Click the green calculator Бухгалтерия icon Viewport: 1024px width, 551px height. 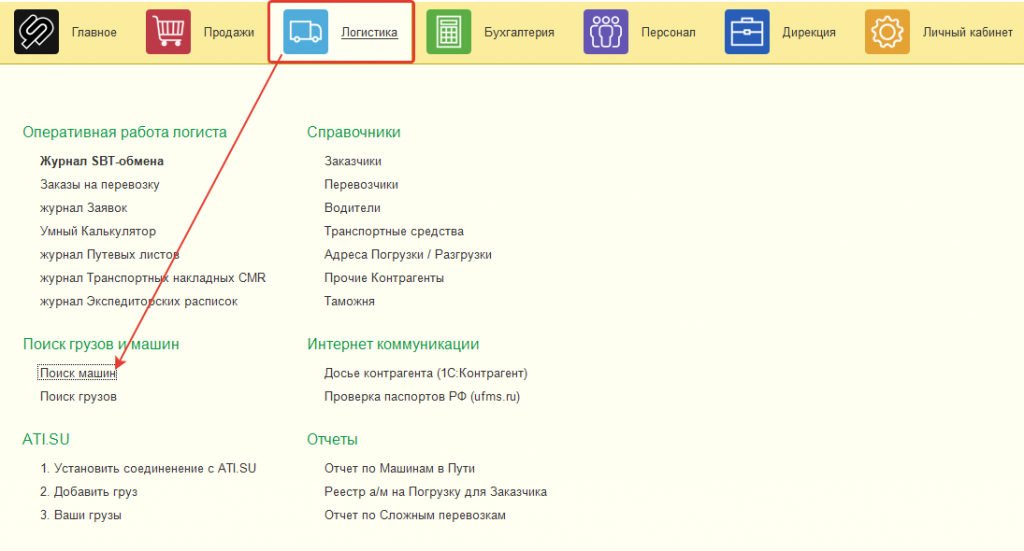449,31
